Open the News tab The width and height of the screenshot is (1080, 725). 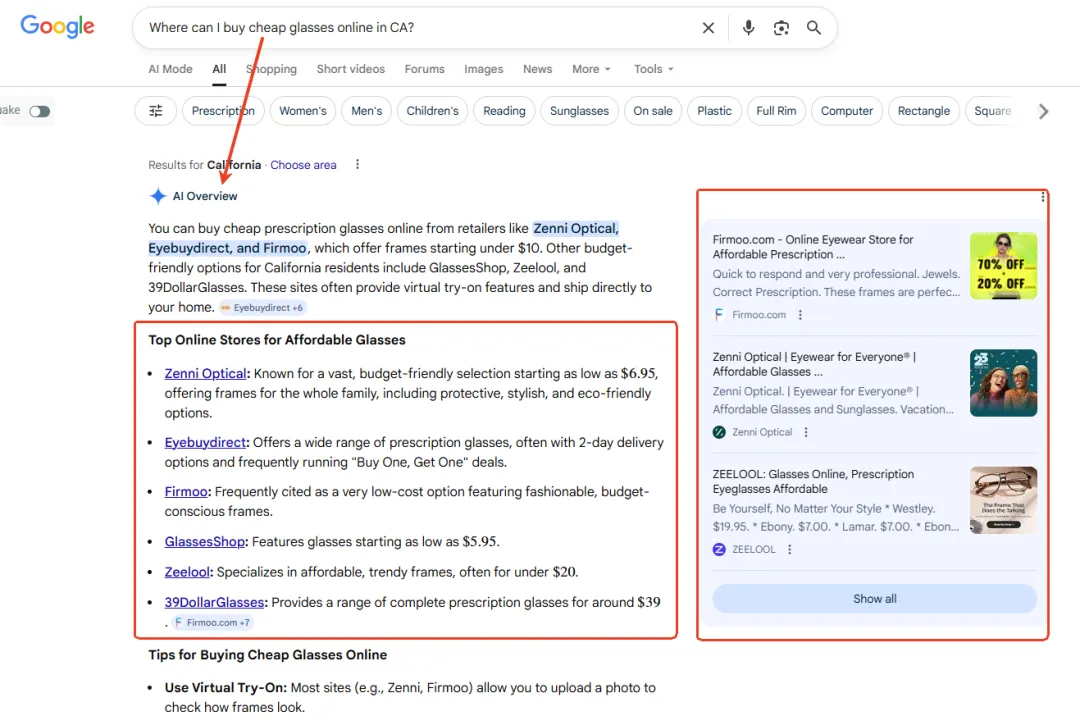[x=537, y=69]
